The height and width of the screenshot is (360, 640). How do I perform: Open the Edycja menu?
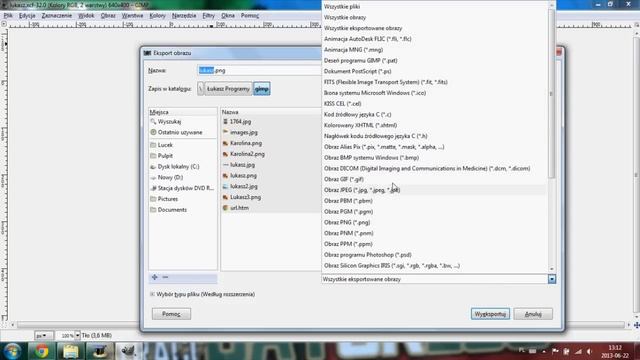(x=27, y=16)
